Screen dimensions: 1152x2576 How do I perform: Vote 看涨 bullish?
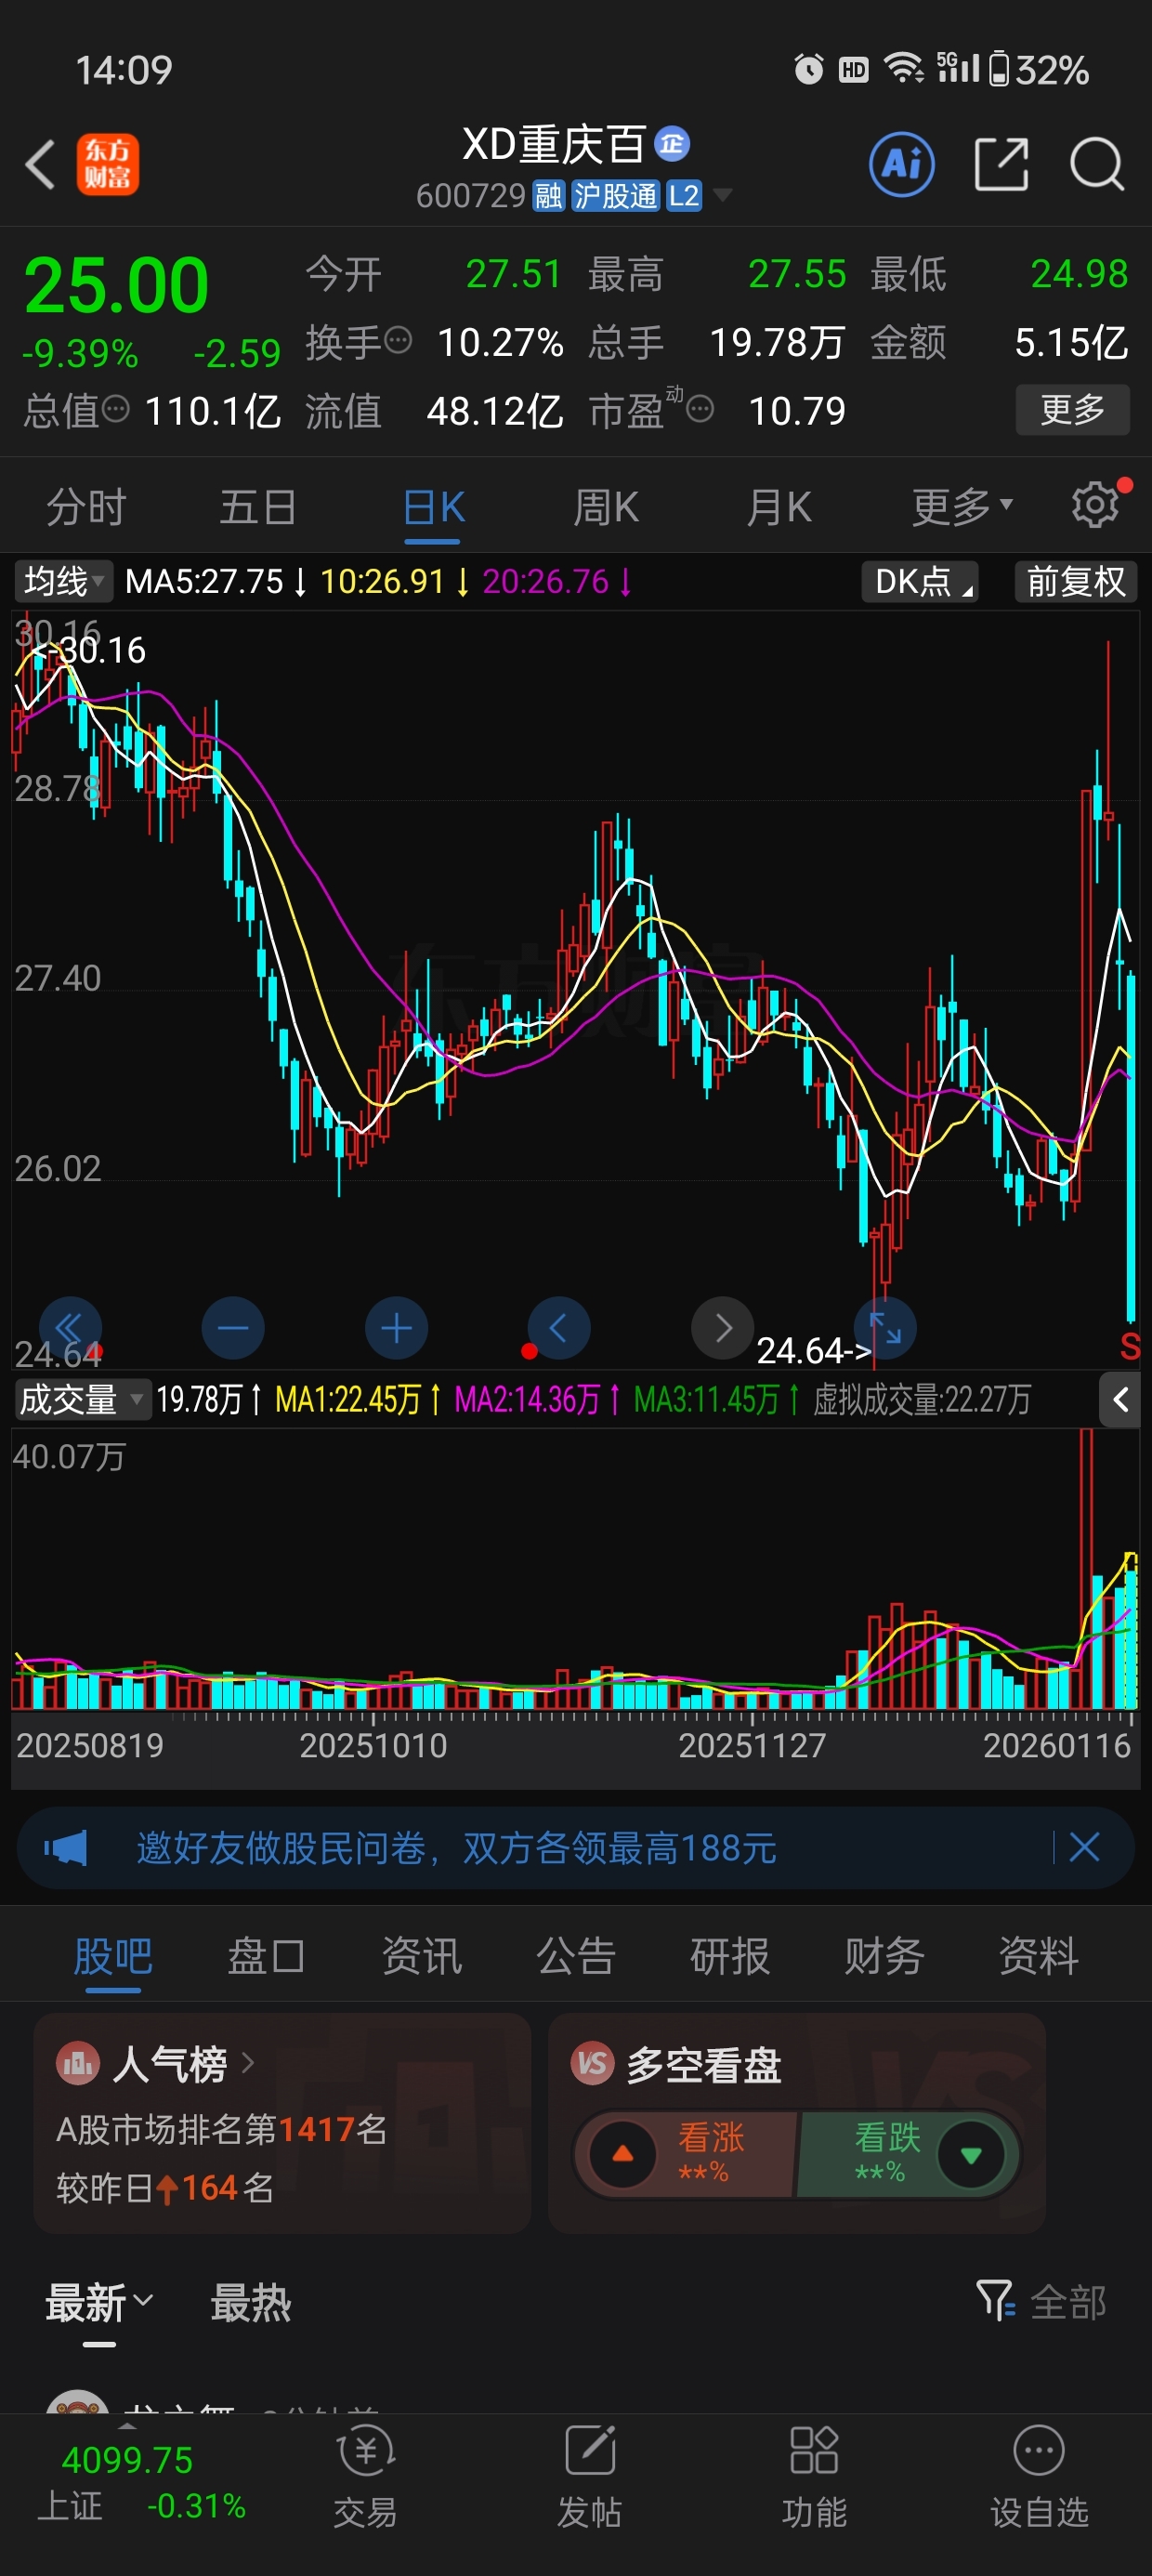[x=686, y=2154]
